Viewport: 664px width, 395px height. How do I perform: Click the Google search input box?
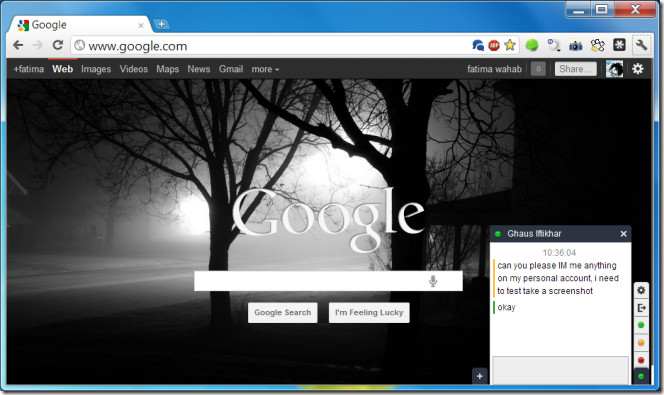pos(328,281)
